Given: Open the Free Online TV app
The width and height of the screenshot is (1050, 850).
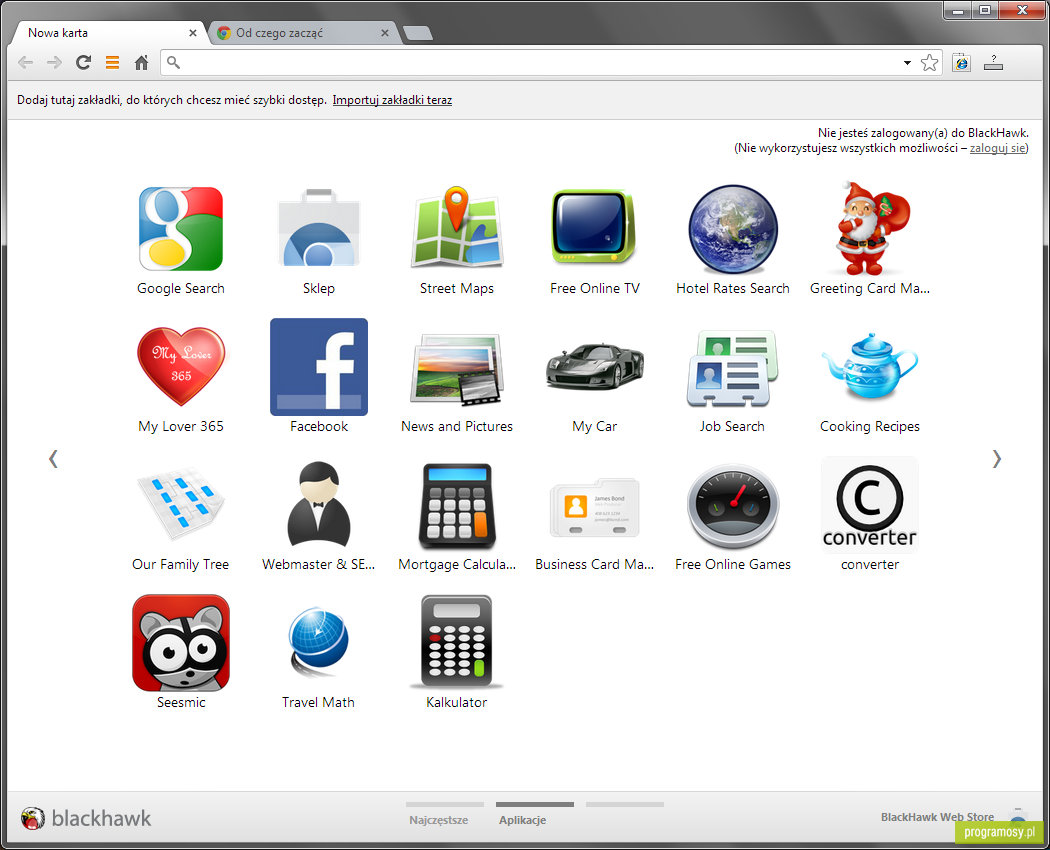Looking at the screenshot, I should pyautogui.click(x=594, y=228).
